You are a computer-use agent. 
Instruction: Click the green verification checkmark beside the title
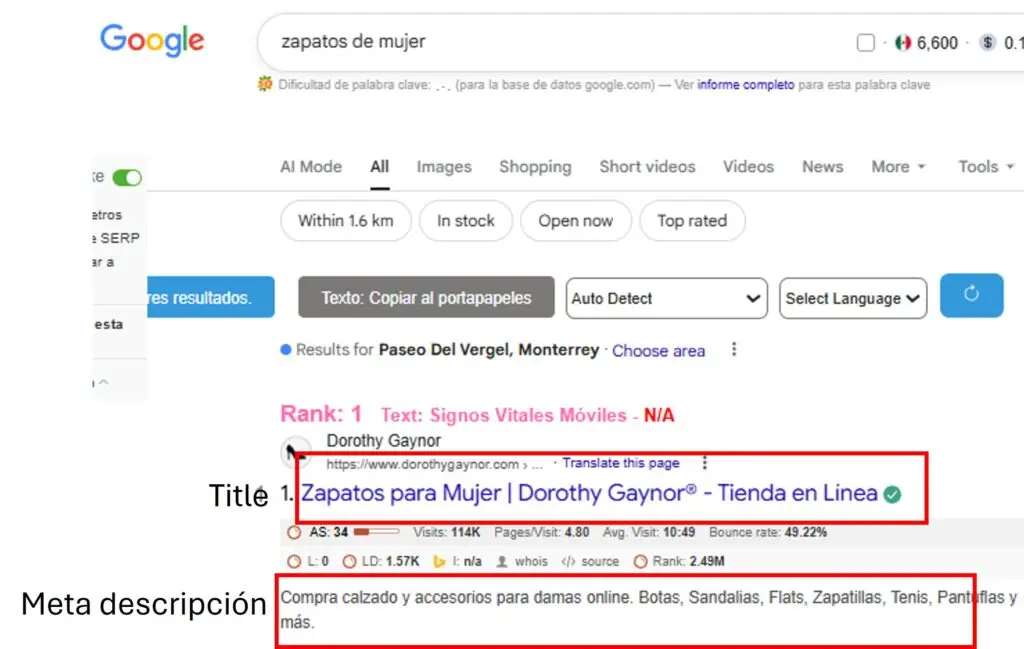[x=893, y=495]
